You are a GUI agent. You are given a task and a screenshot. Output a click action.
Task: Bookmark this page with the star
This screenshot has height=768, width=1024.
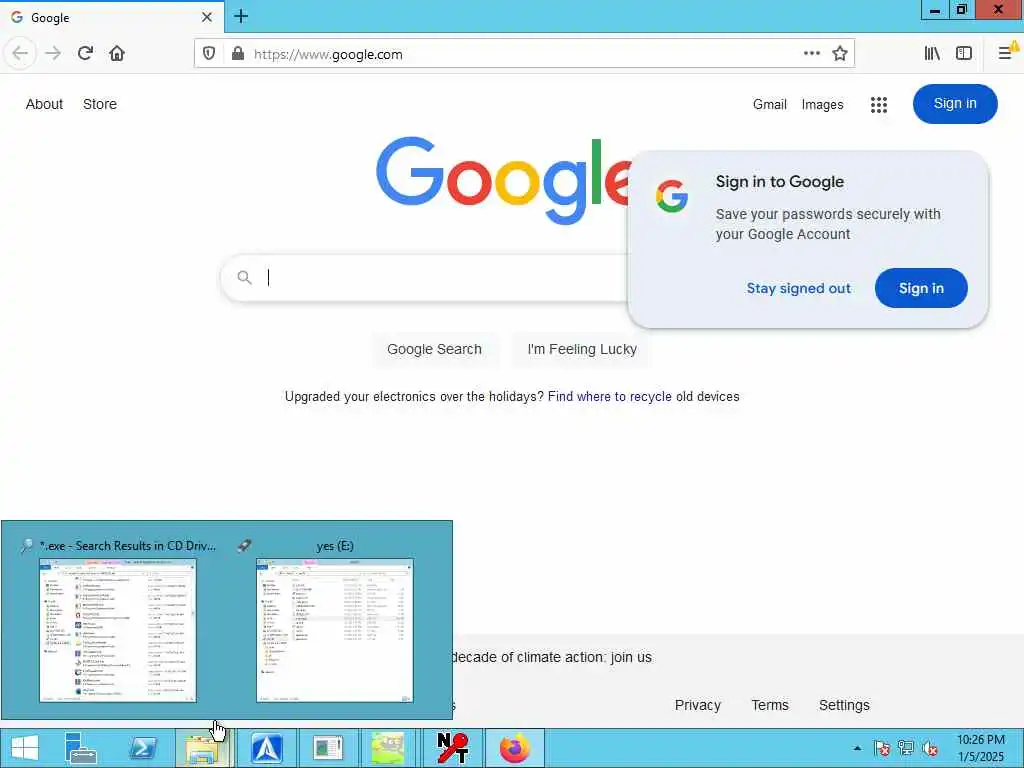pyautogui.click(x=840, y=54)
